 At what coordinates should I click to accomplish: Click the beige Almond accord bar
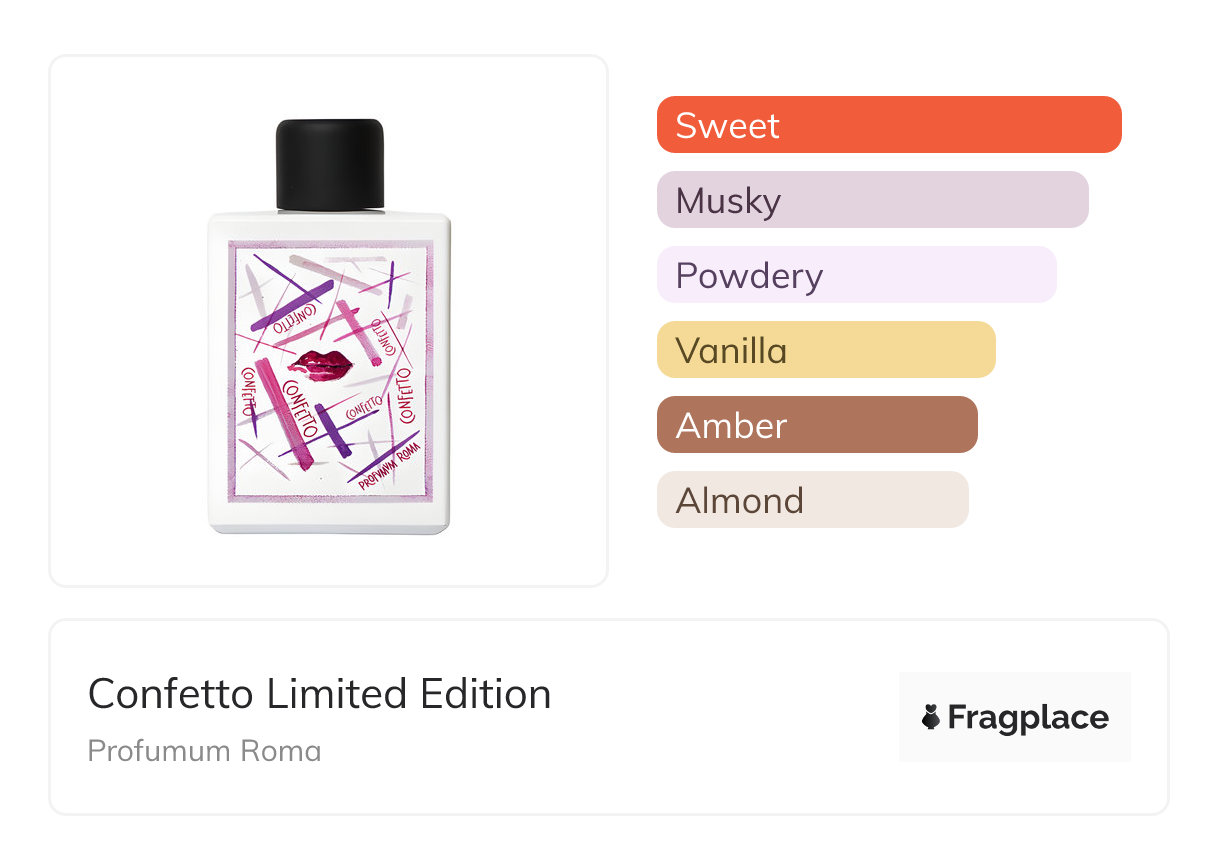812,500
